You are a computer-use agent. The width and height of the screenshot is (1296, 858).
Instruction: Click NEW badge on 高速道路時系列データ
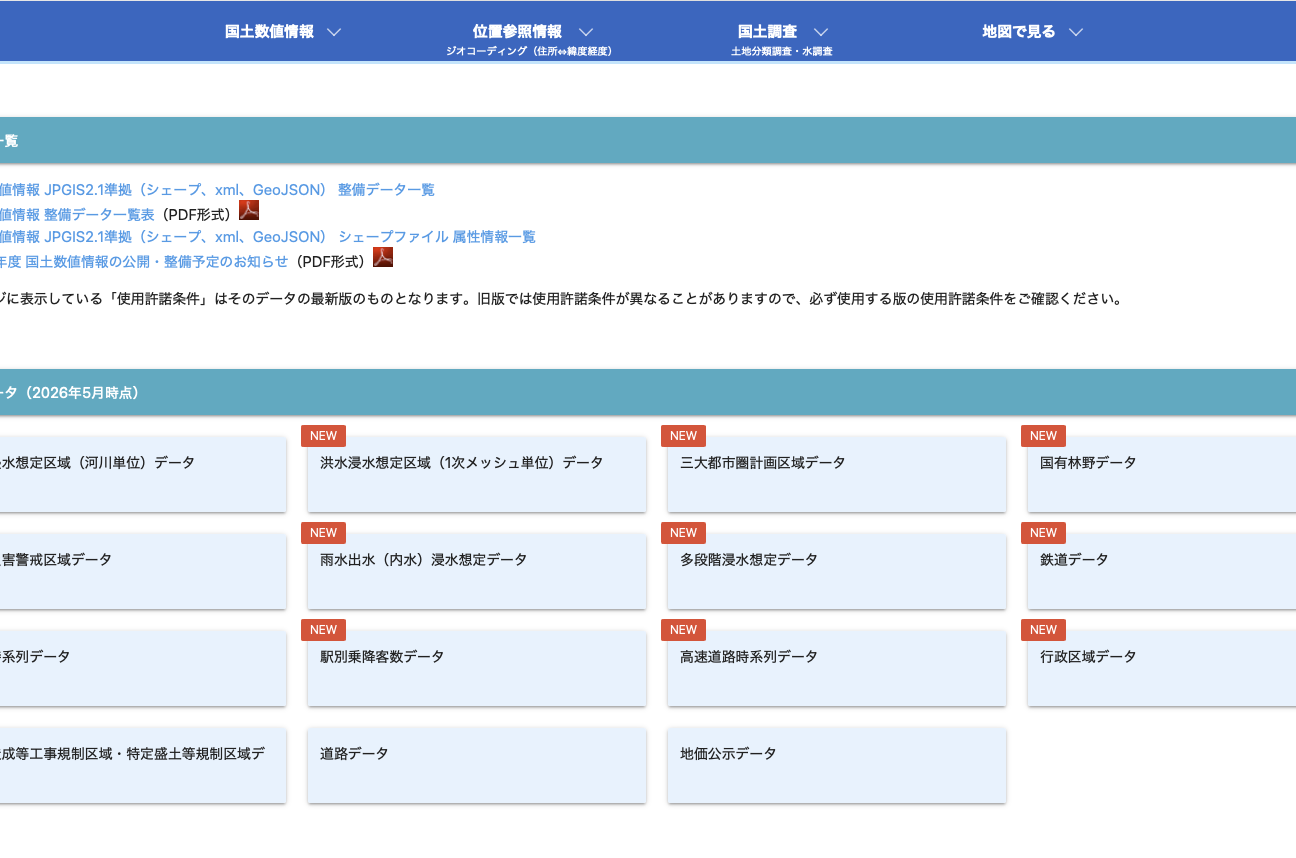(683, 630)
